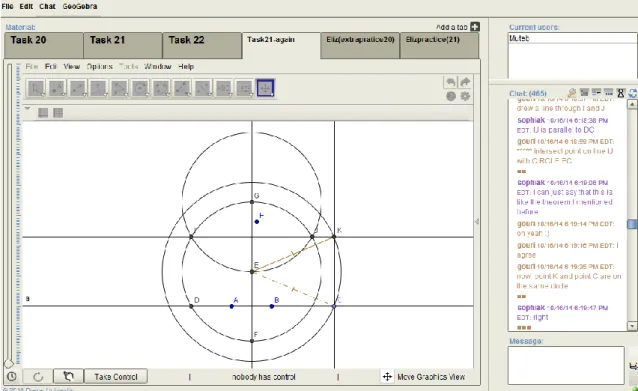638x391 pixels.
Task: Click the hourglass icon above the chat
Action: [621, 93]
